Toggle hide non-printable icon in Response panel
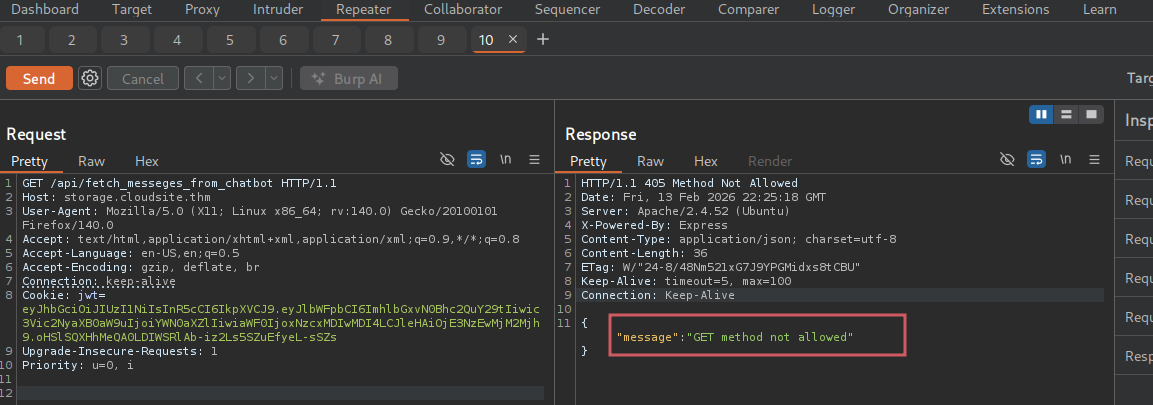This screenshot has width=1153, height=405. click(1007, 160)
